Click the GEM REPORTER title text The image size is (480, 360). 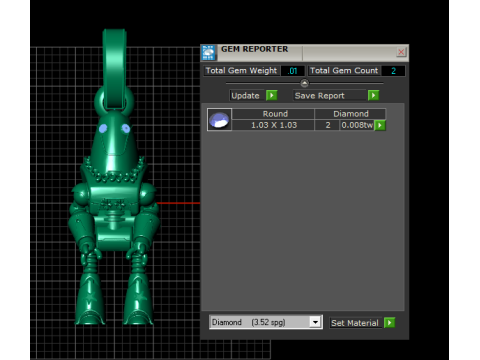pos(255,49)
